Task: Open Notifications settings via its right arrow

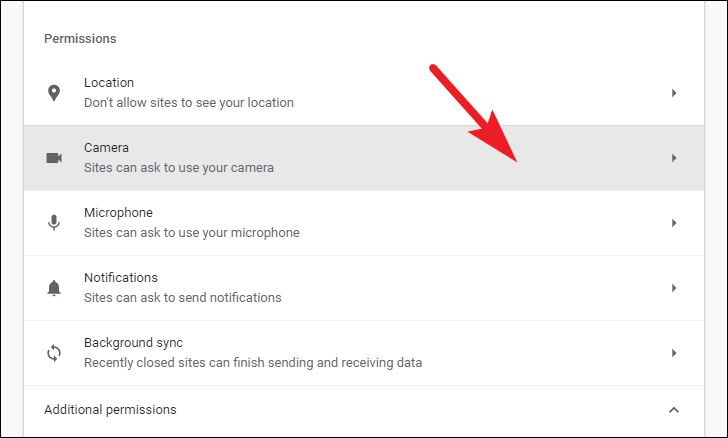Action: click(x=674, y=288)
